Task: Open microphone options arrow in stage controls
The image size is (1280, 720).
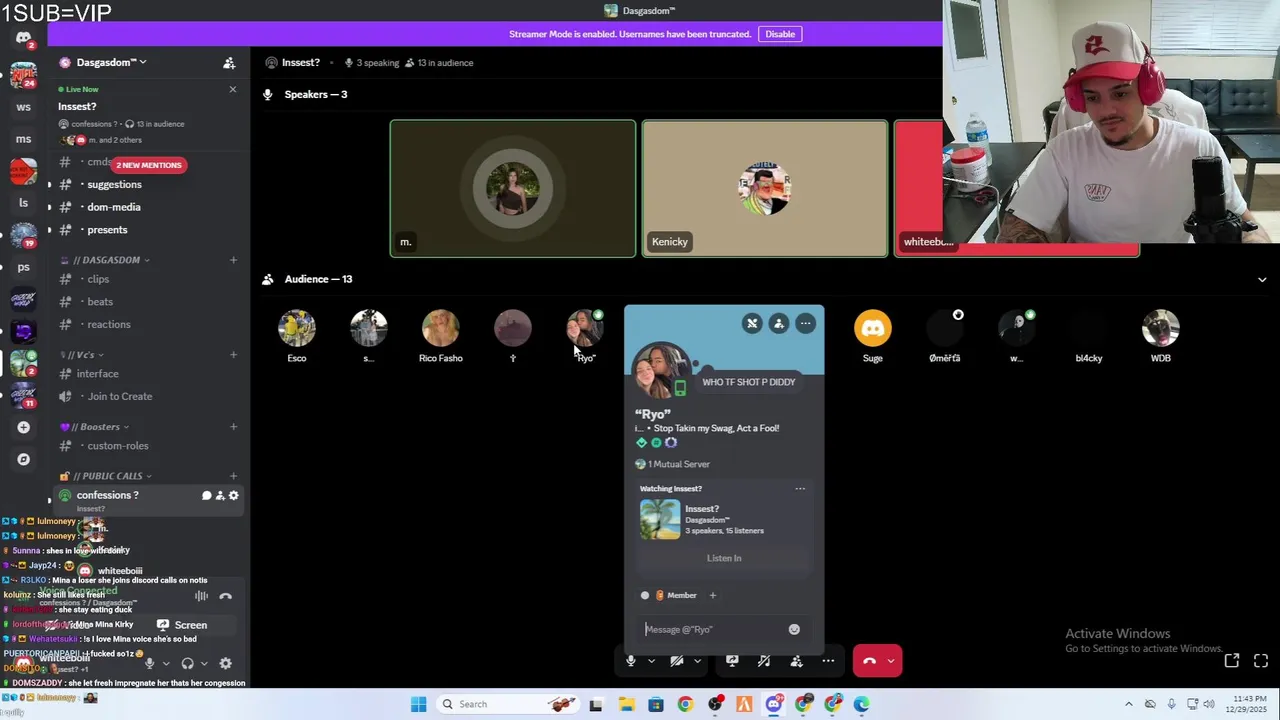Action: pos(651,661)
